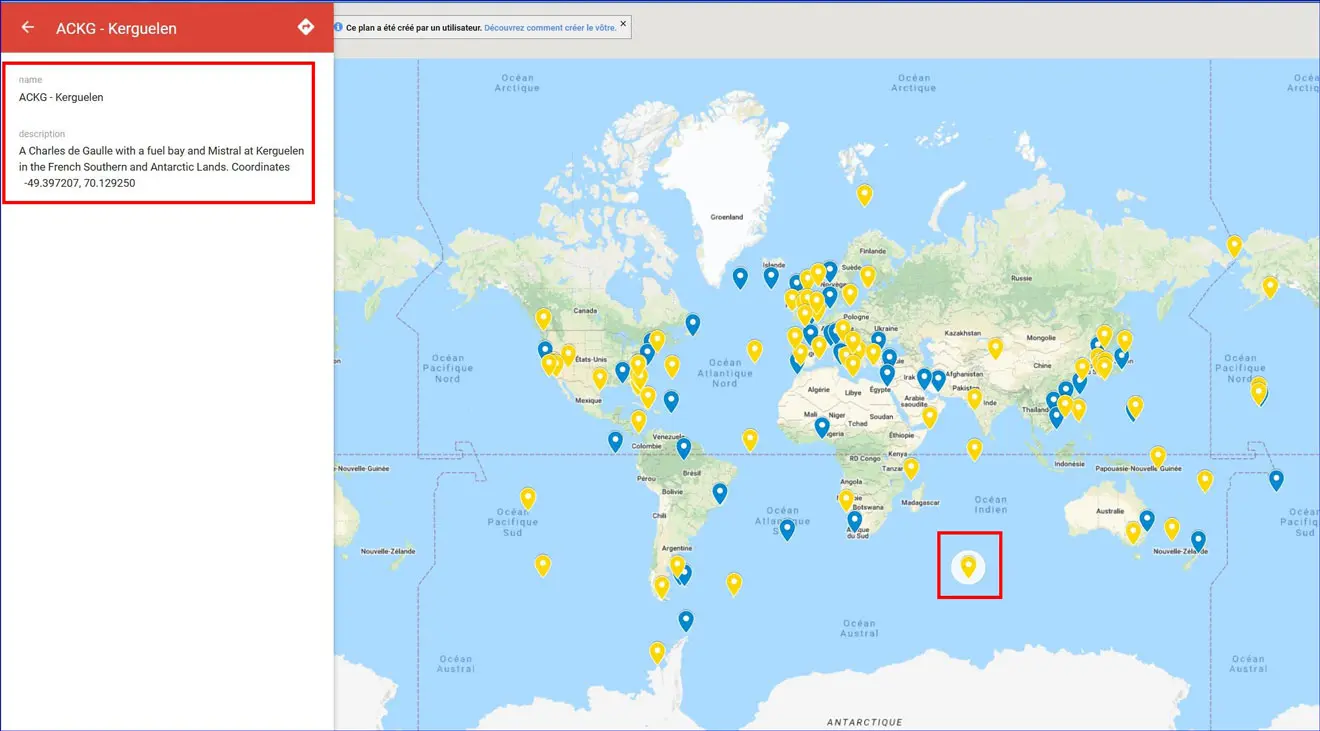The image size is (1320, 731).
Task: Select yellow pin above the Mexique label
Action: pyautogui.click(x=600, y=378)
